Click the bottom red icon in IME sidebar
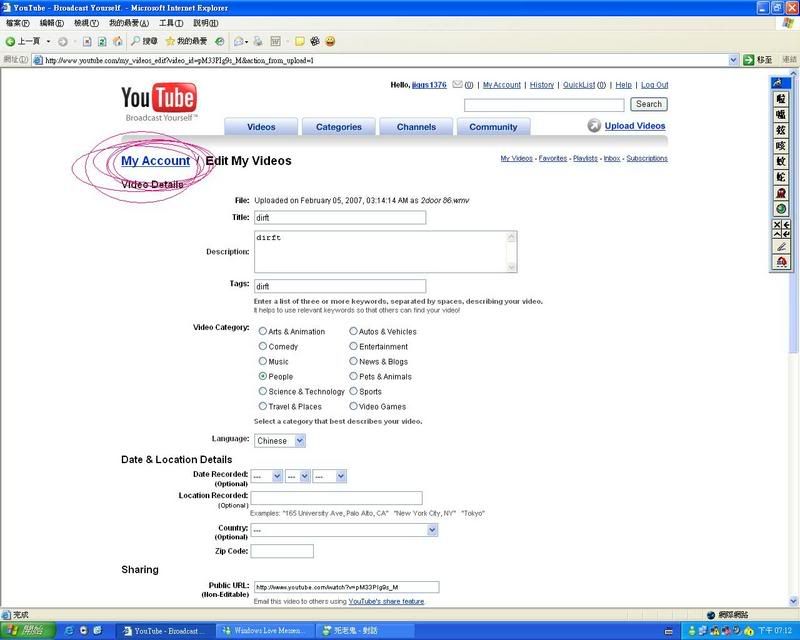800x640 pixels. coord(781,262)
